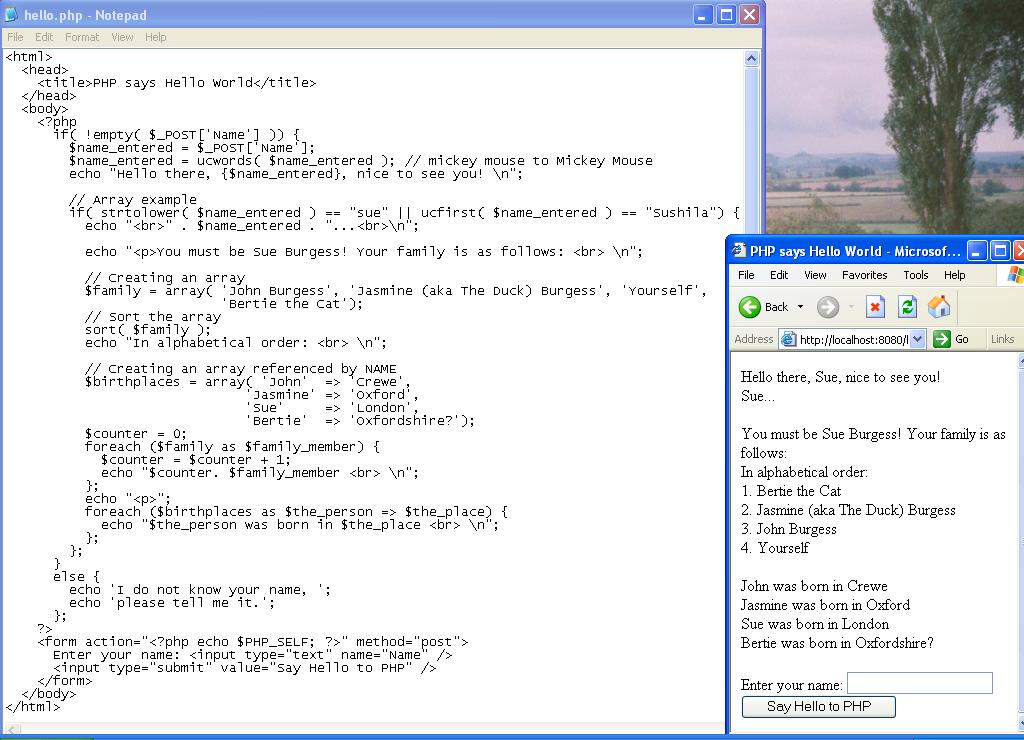Click '3. John Burgess' in the browser page
1024x740 pixels.
click(x=788, y=529)
